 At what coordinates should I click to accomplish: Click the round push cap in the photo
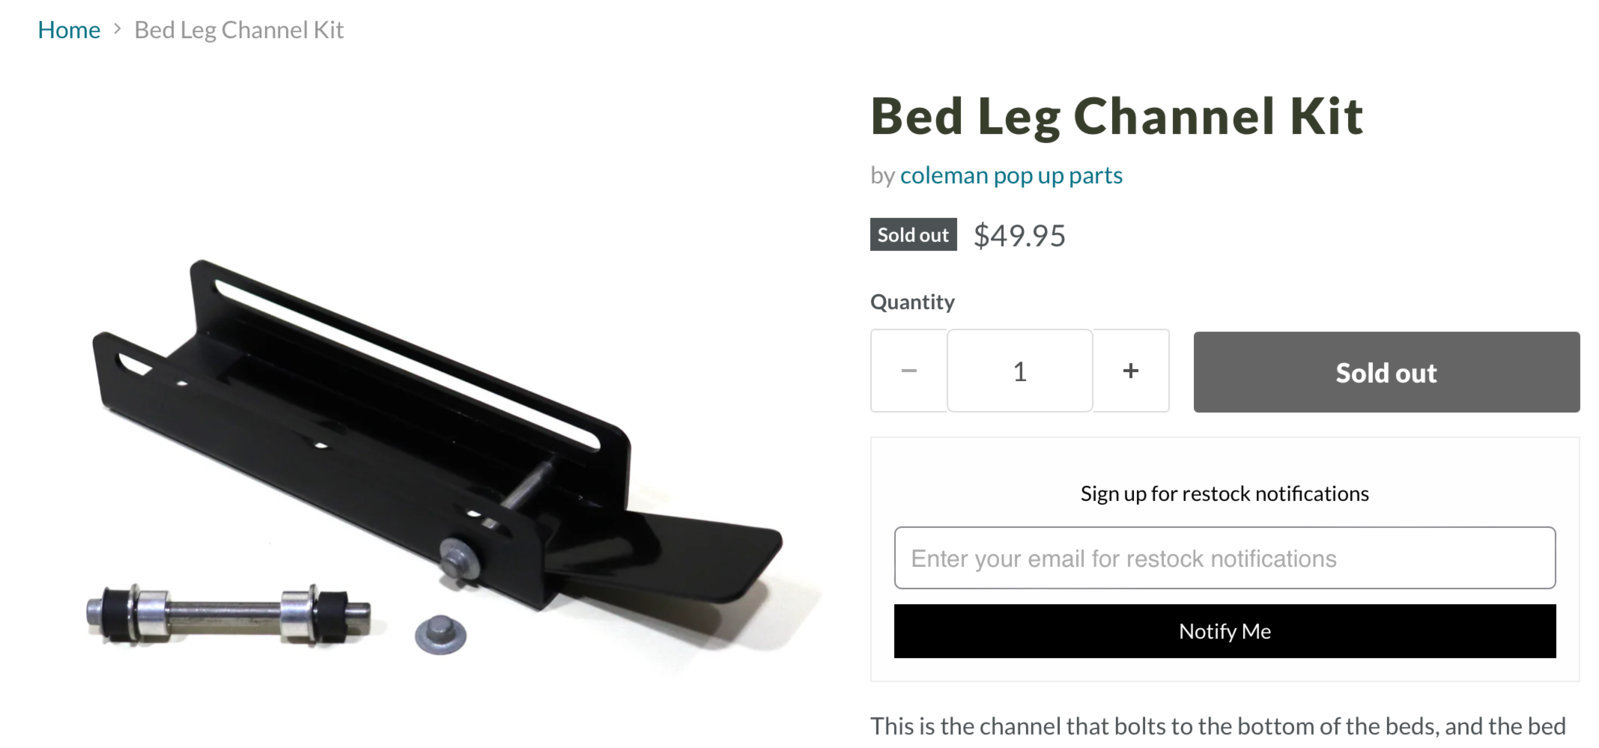click(440, 635)
